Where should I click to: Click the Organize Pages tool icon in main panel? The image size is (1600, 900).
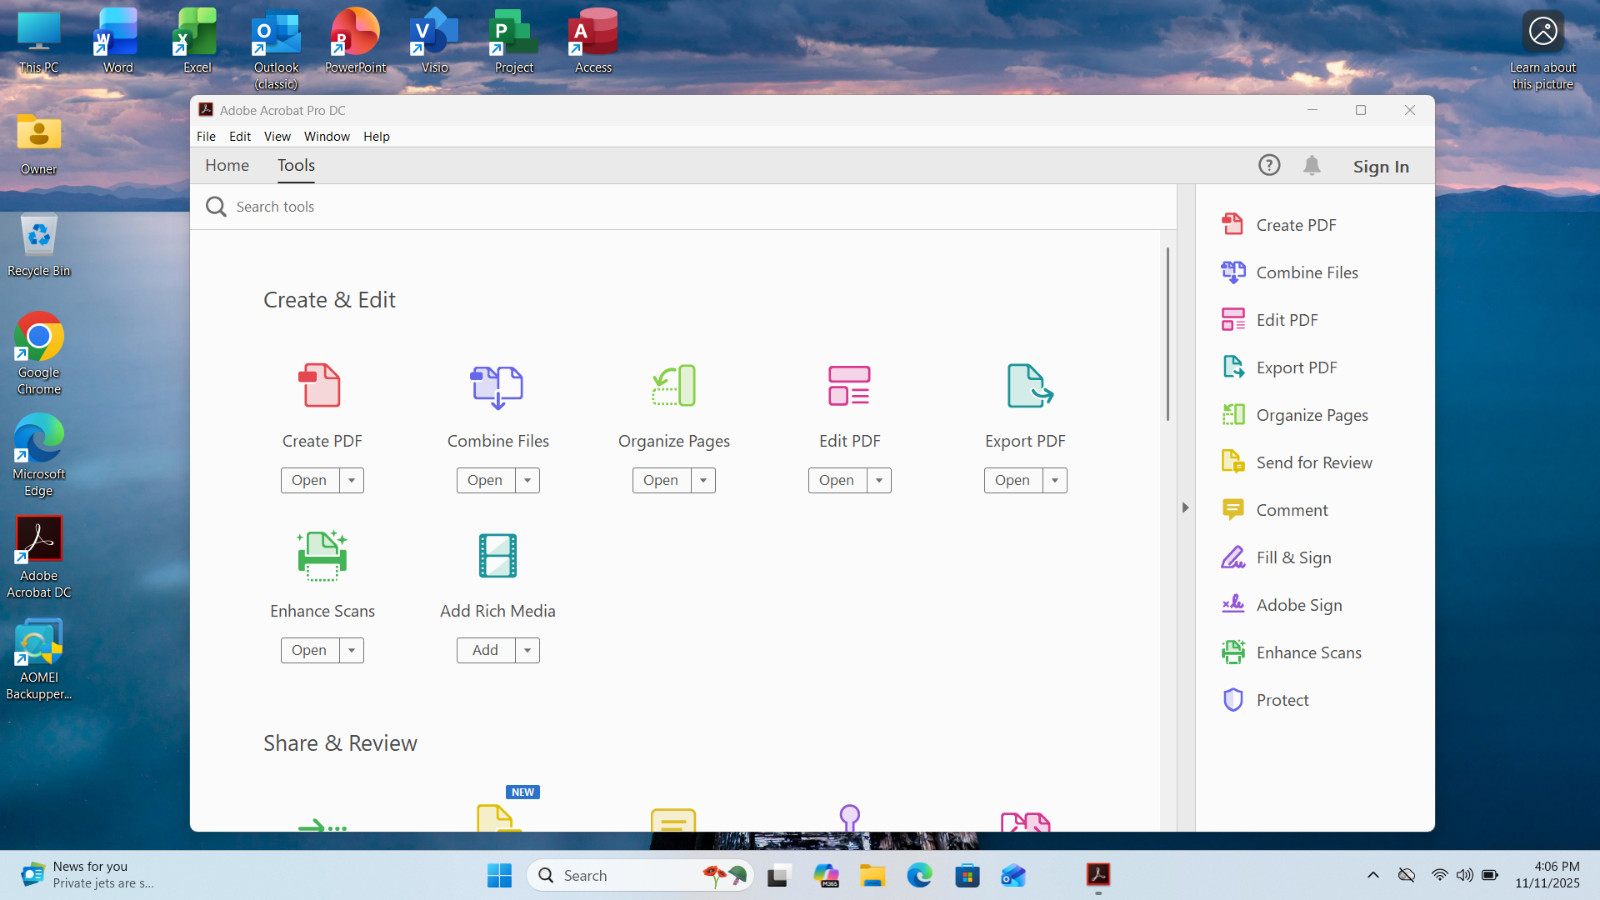pos(674,385)
